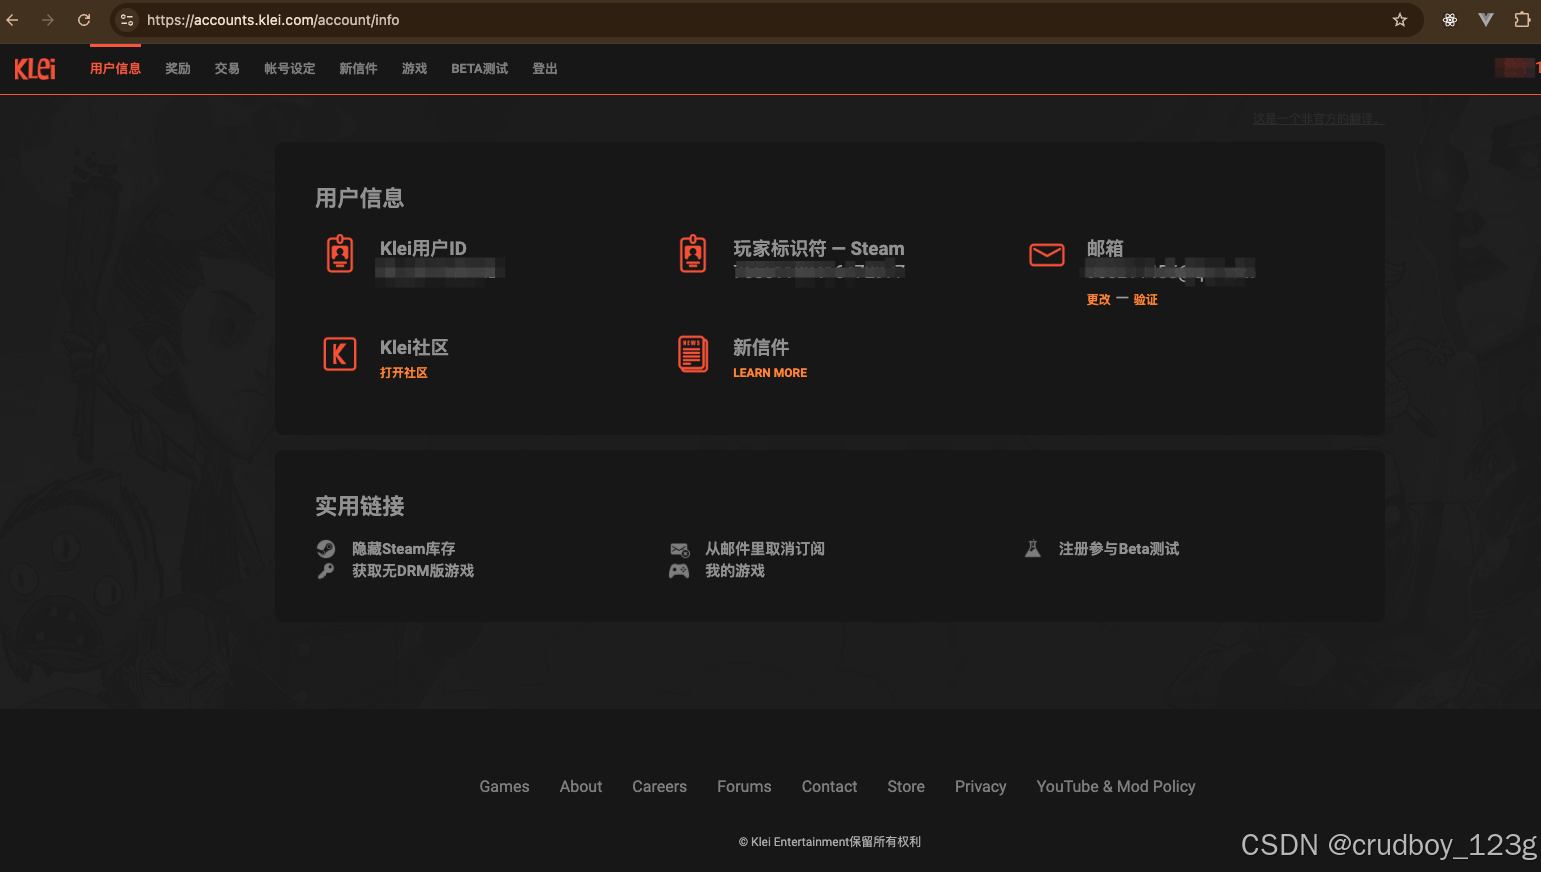The width and height of the screenshot is (1541, 872).
Task: Click the Store footer link
Action: 906,787
